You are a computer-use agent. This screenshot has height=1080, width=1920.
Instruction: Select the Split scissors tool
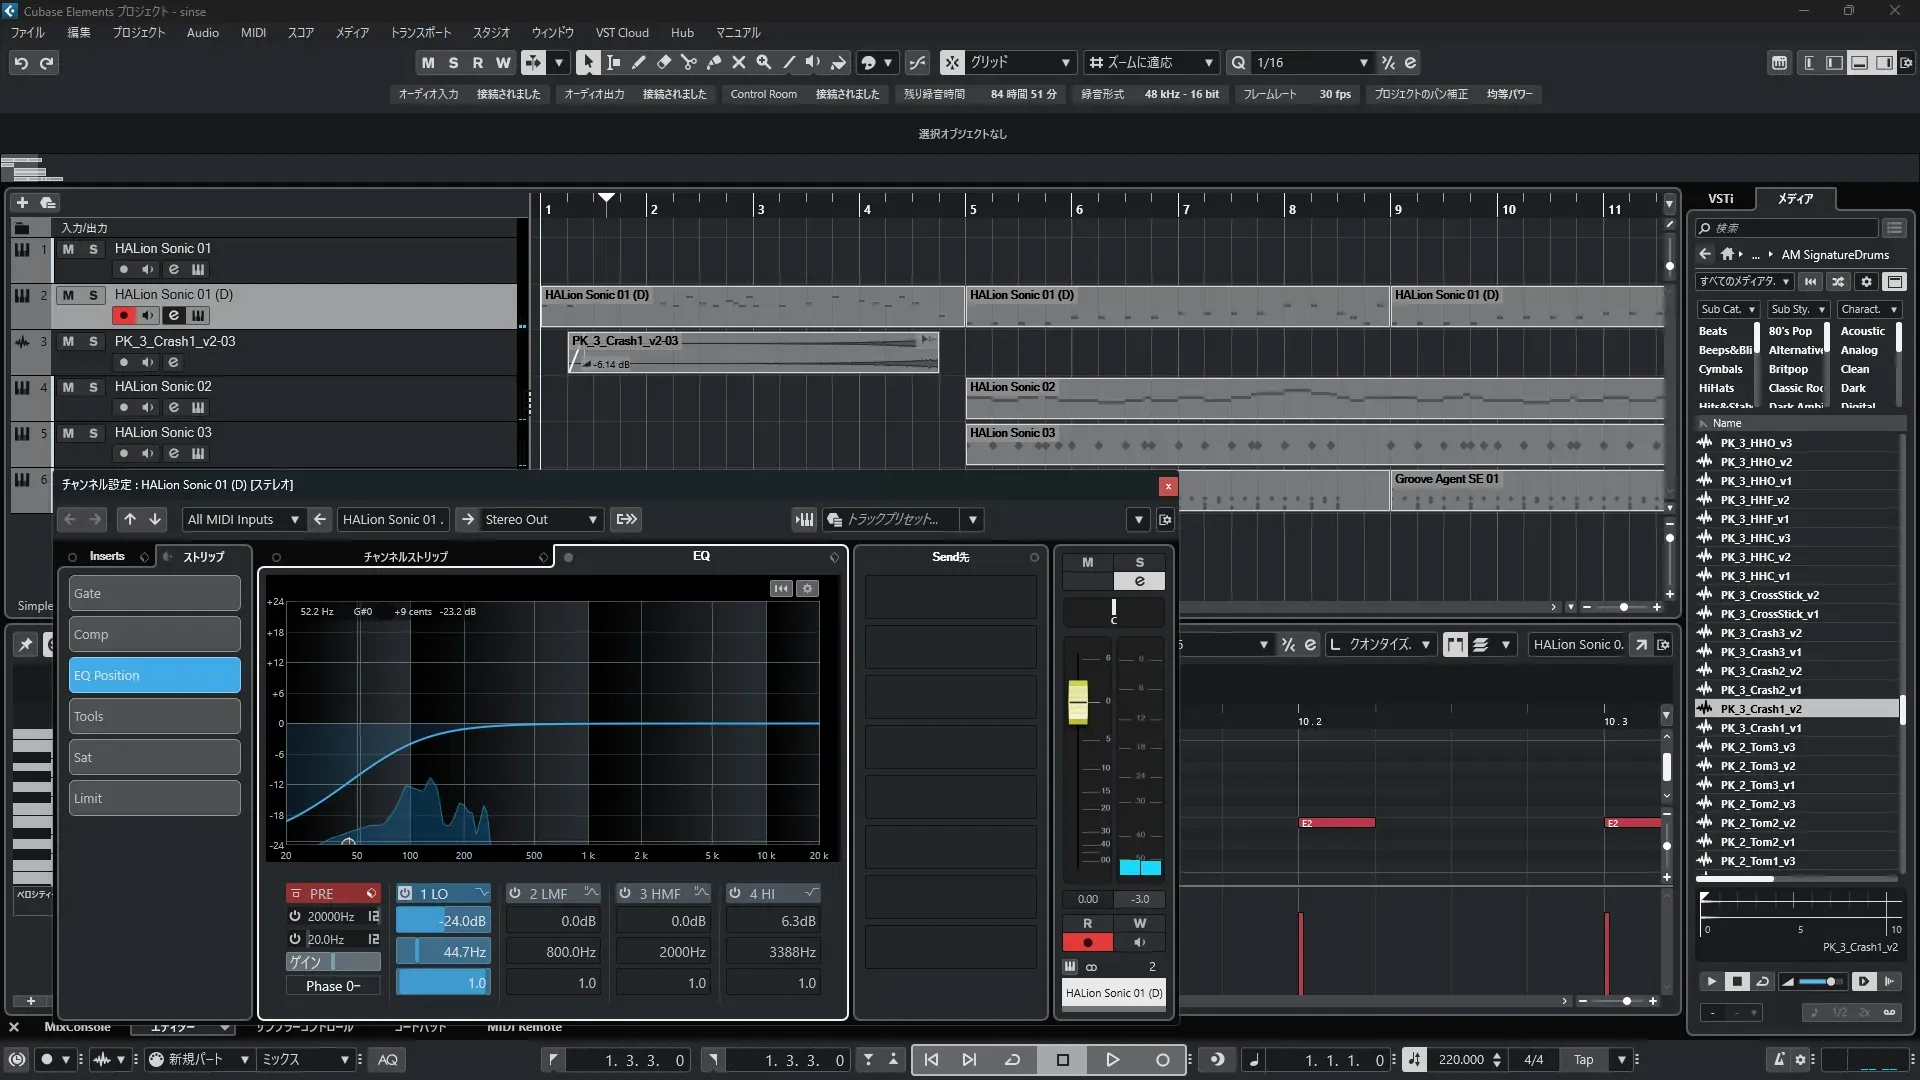coord(689,62)
